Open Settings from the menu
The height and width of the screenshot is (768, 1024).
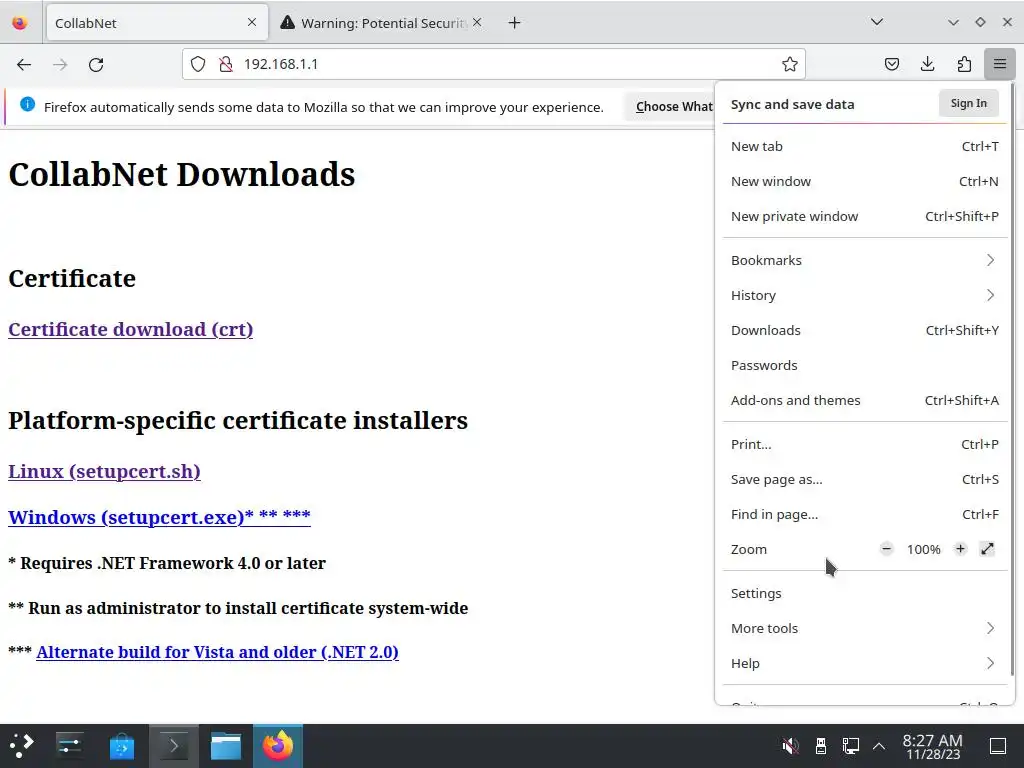pos(865,593)
